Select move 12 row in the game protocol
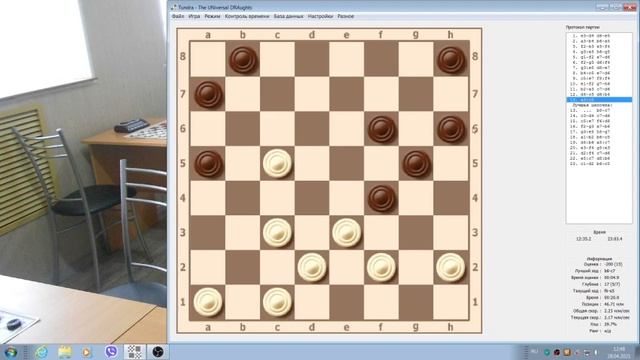The image size is (640, 360). pyautogui.click(x=599, y=94)
